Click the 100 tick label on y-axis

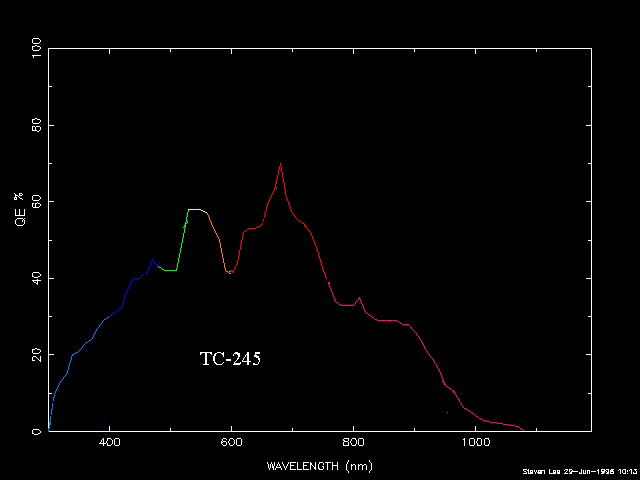tap(37, 48)
